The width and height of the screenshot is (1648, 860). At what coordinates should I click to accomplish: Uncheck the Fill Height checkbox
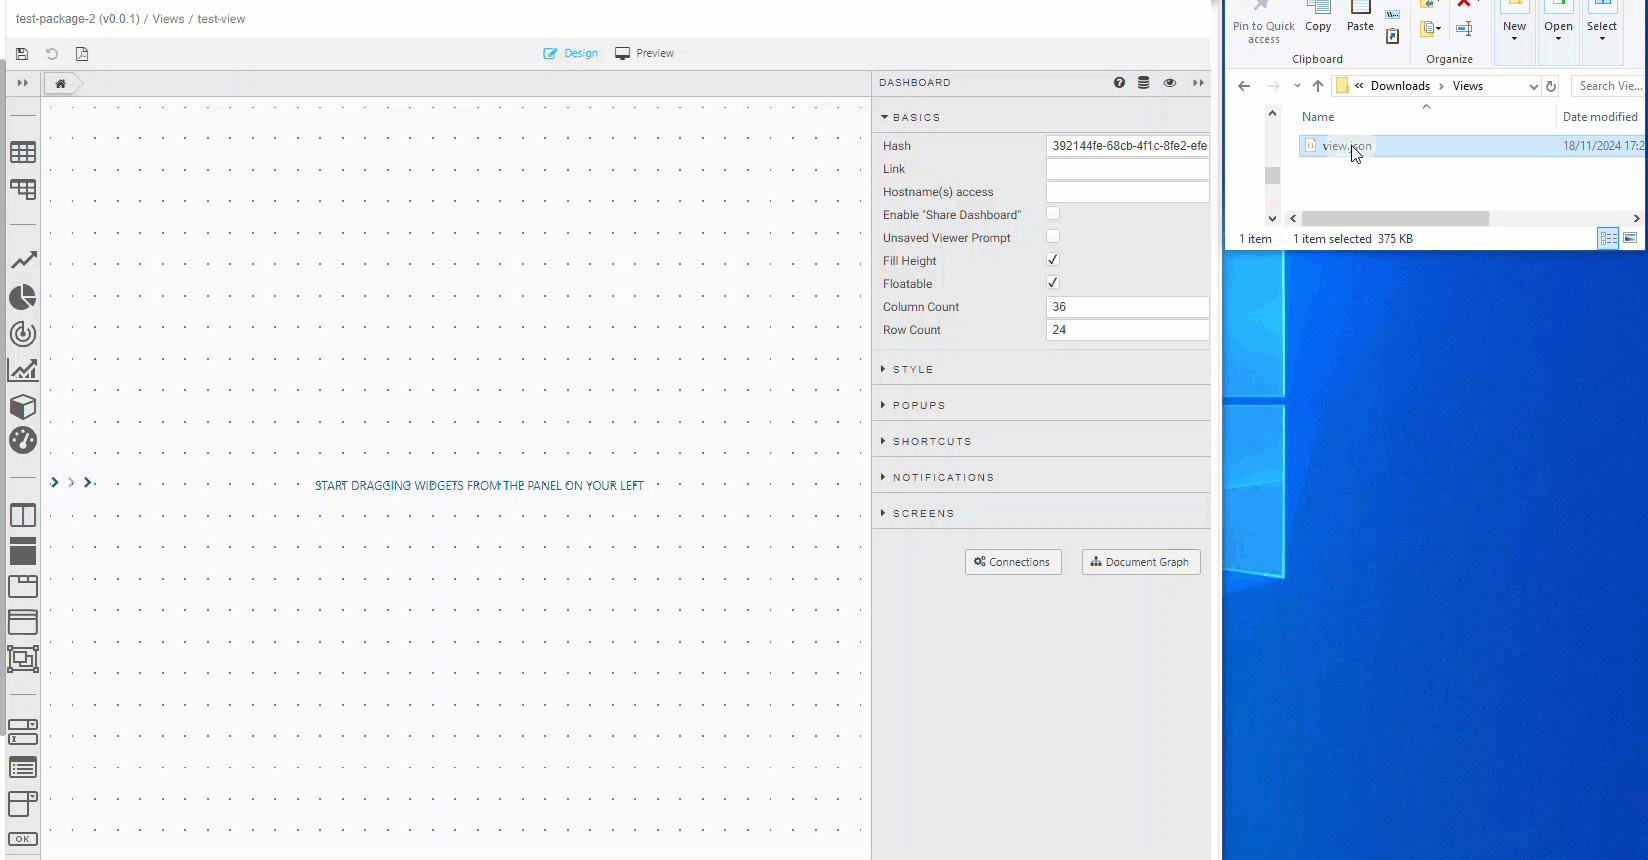point(1053,260)
